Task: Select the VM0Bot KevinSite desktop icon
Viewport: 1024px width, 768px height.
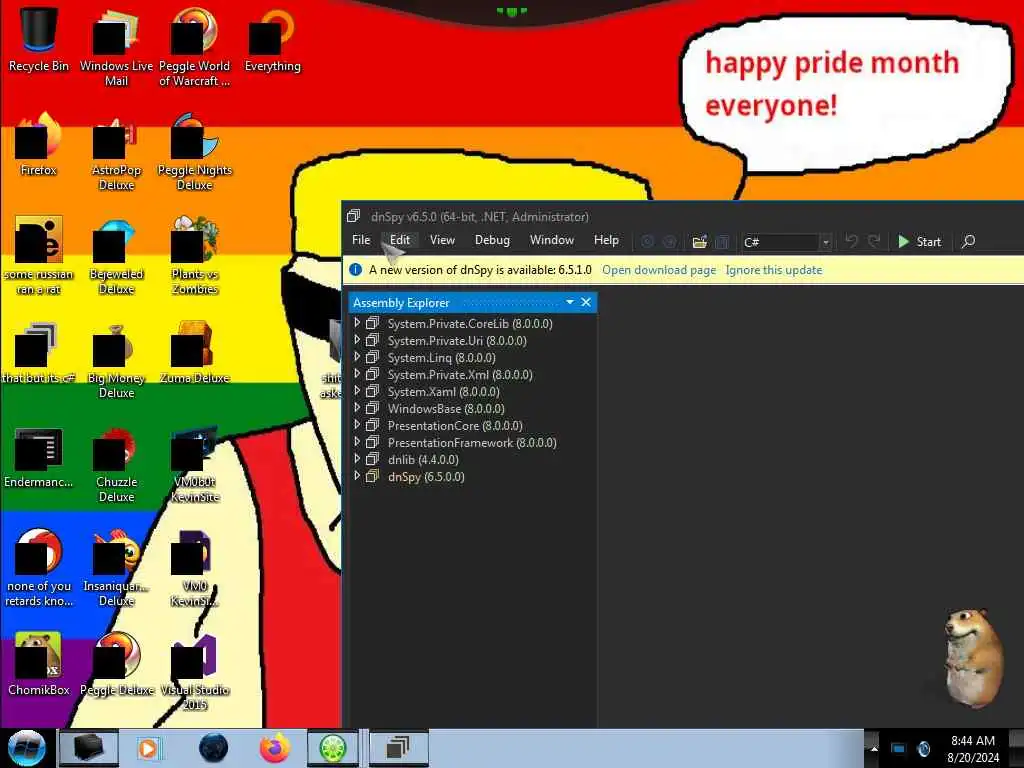Action: (195, 464)
